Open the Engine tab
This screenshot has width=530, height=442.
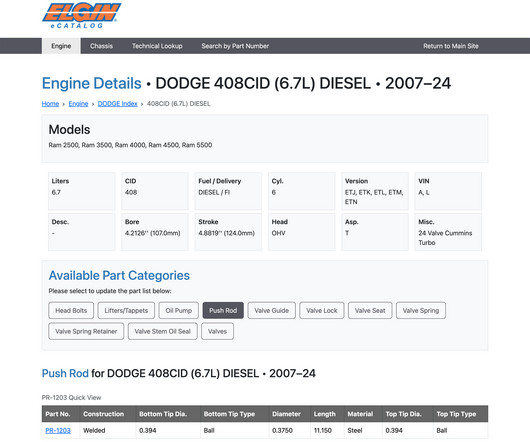pos(61,46)
